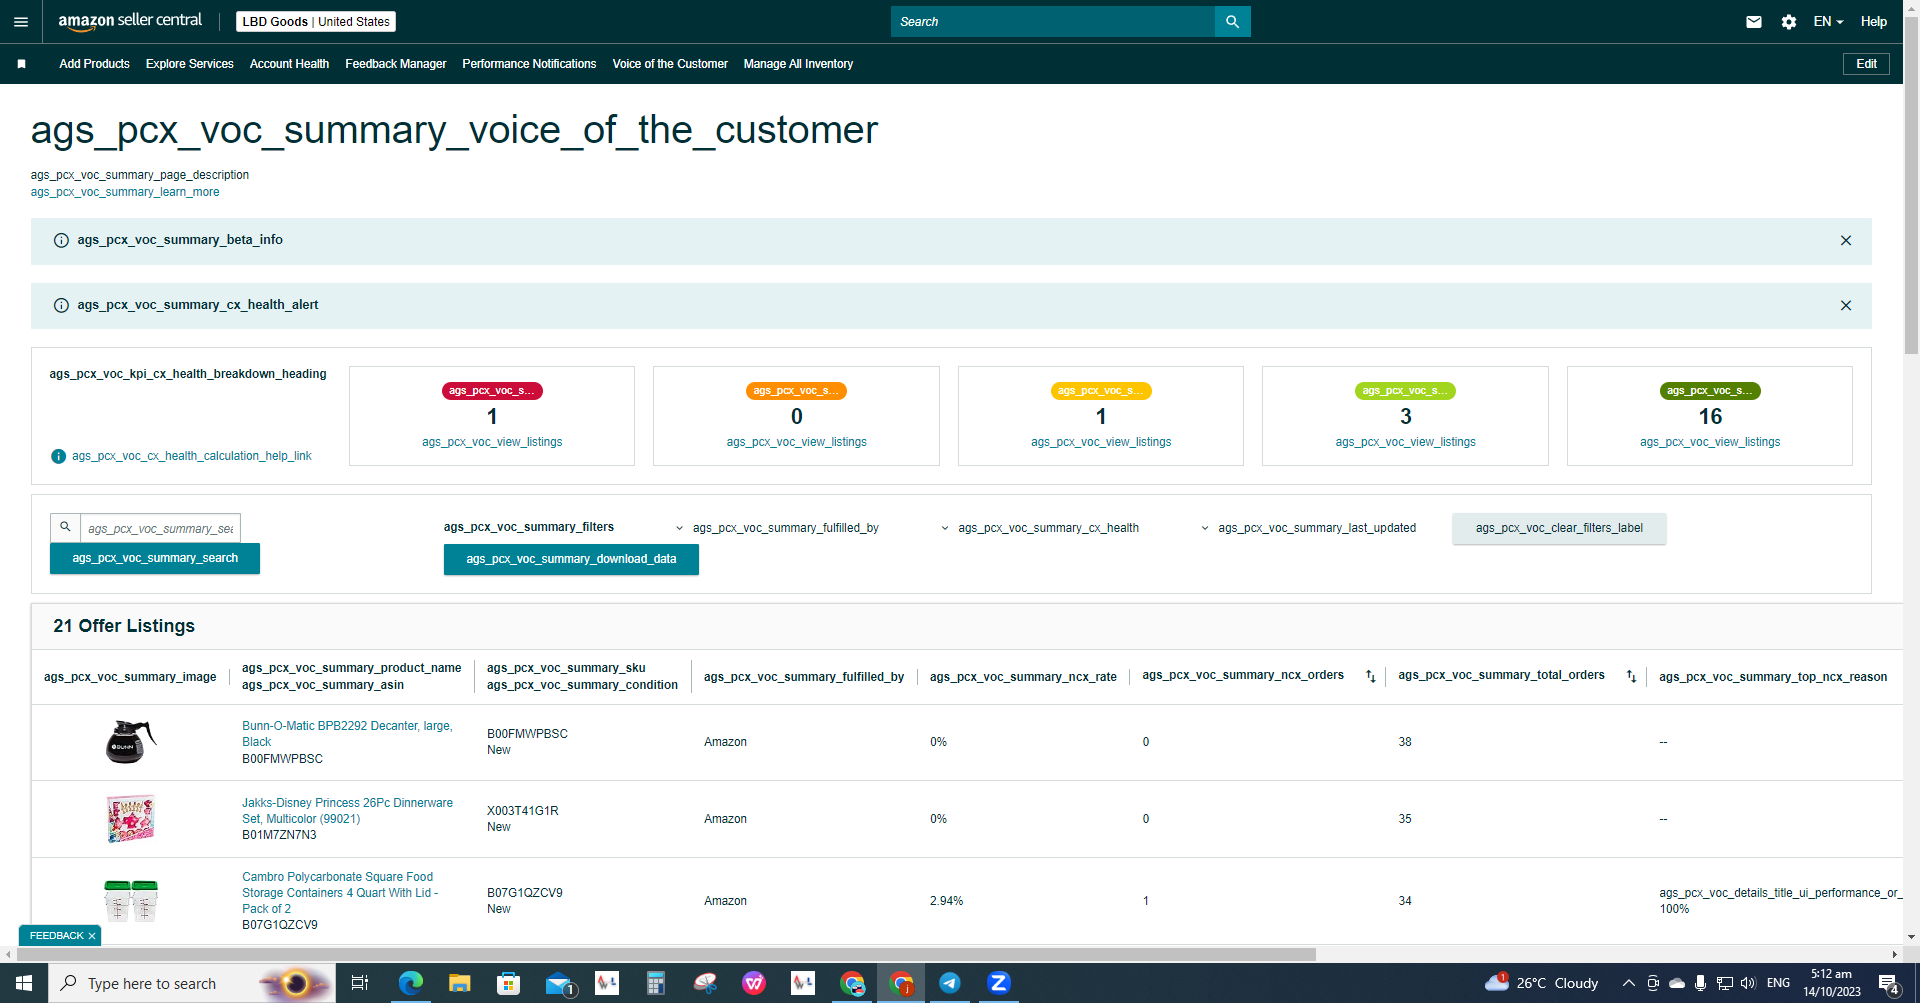Dismiss the cx health alert banner
Viewport: 1920px width, 1003px height.
coord(1846,305)
